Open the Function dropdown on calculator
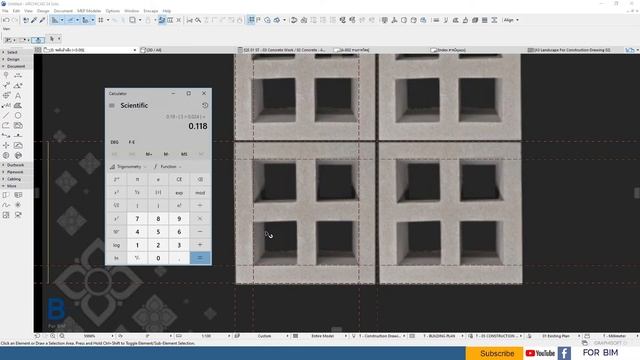The height and width of the screenshot is (360, 640). click(167, 167)
